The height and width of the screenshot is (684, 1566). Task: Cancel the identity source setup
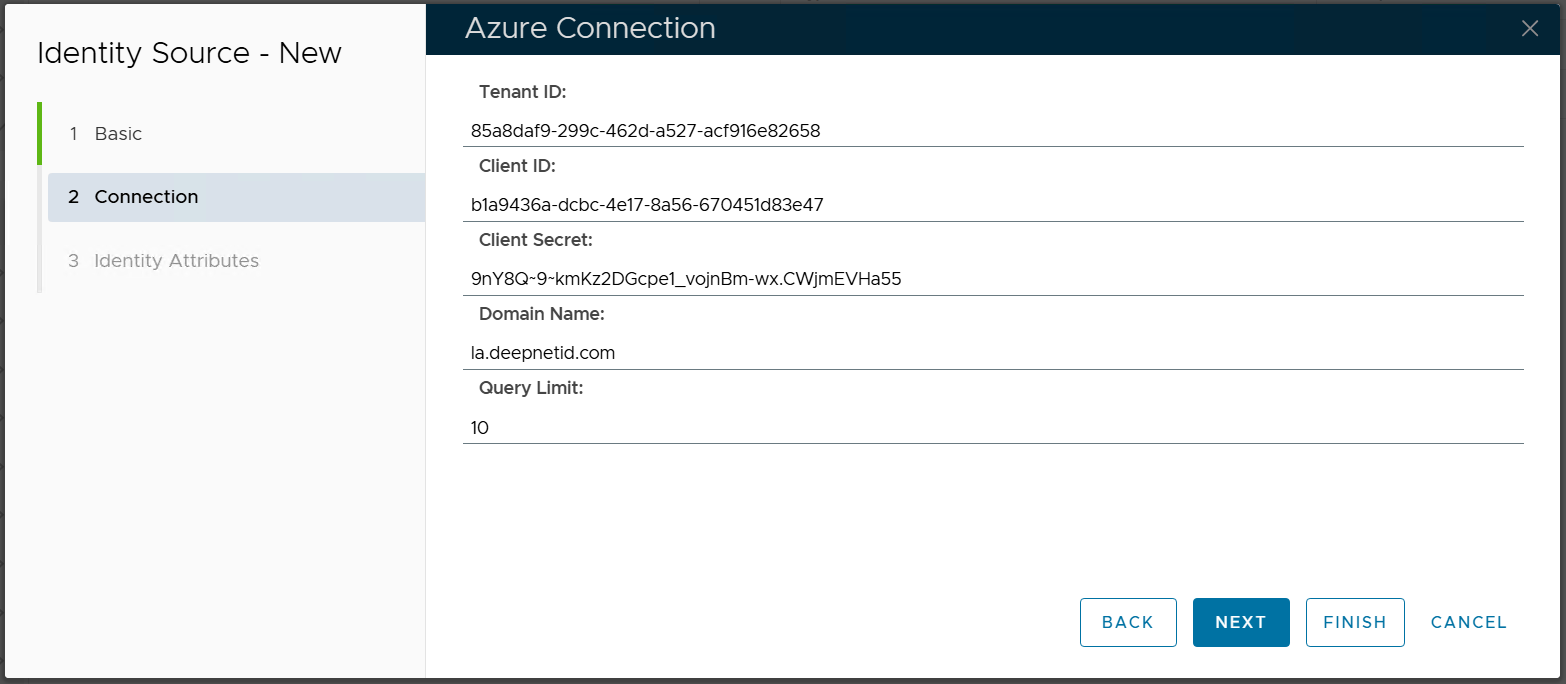[x=1468, y=622]
